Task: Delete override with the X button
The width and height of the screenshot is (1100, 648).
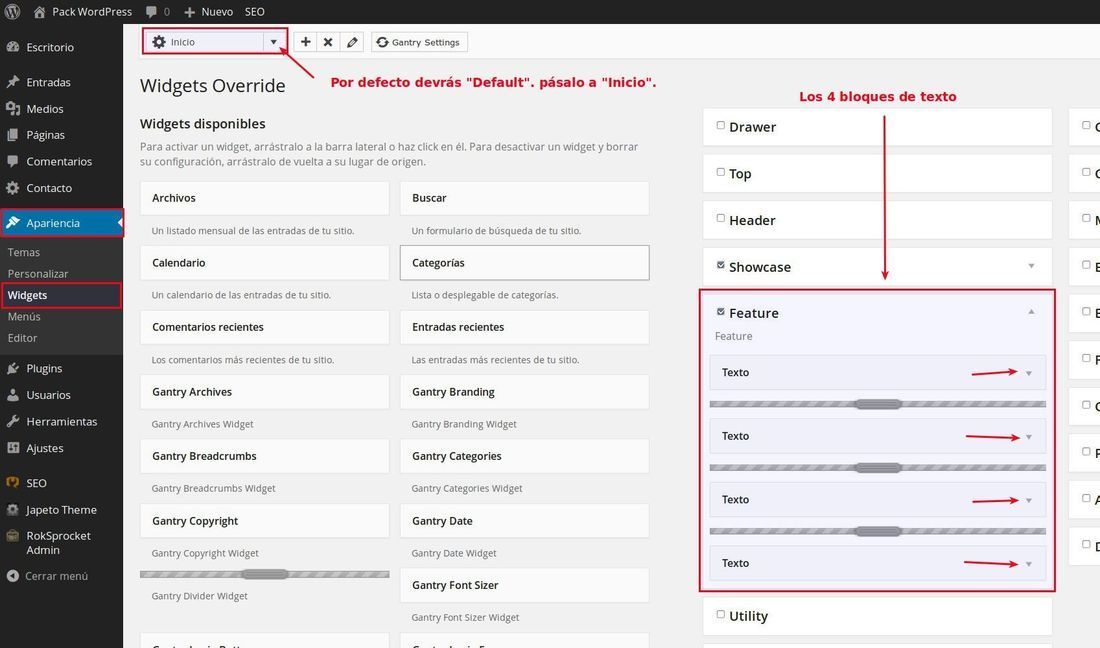Action: point(328,42)
